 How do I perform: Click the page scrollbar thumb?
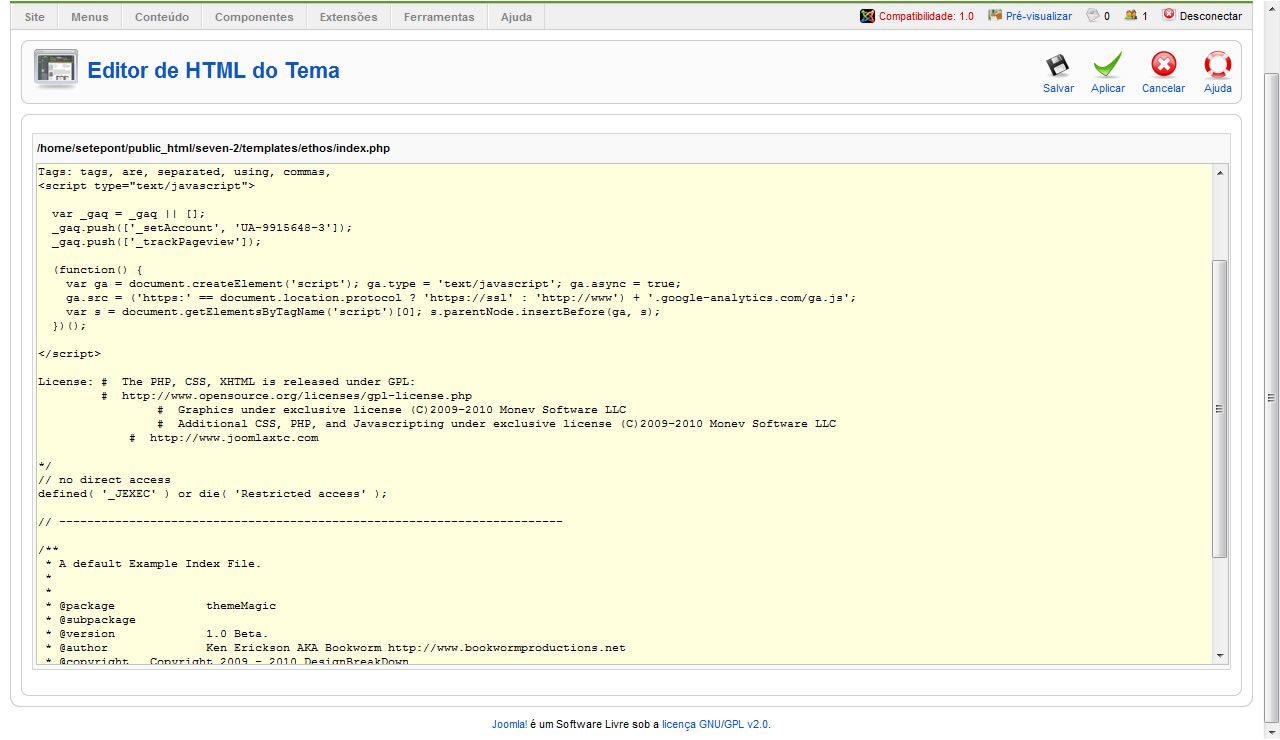(x=1272, y=397)
